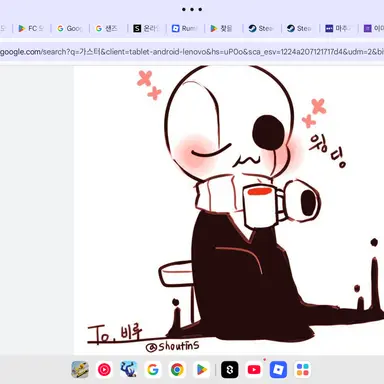384x384 pixels.
Task: Switch to the 찾을 Play Store tab
Action: (x=223, y=29)
